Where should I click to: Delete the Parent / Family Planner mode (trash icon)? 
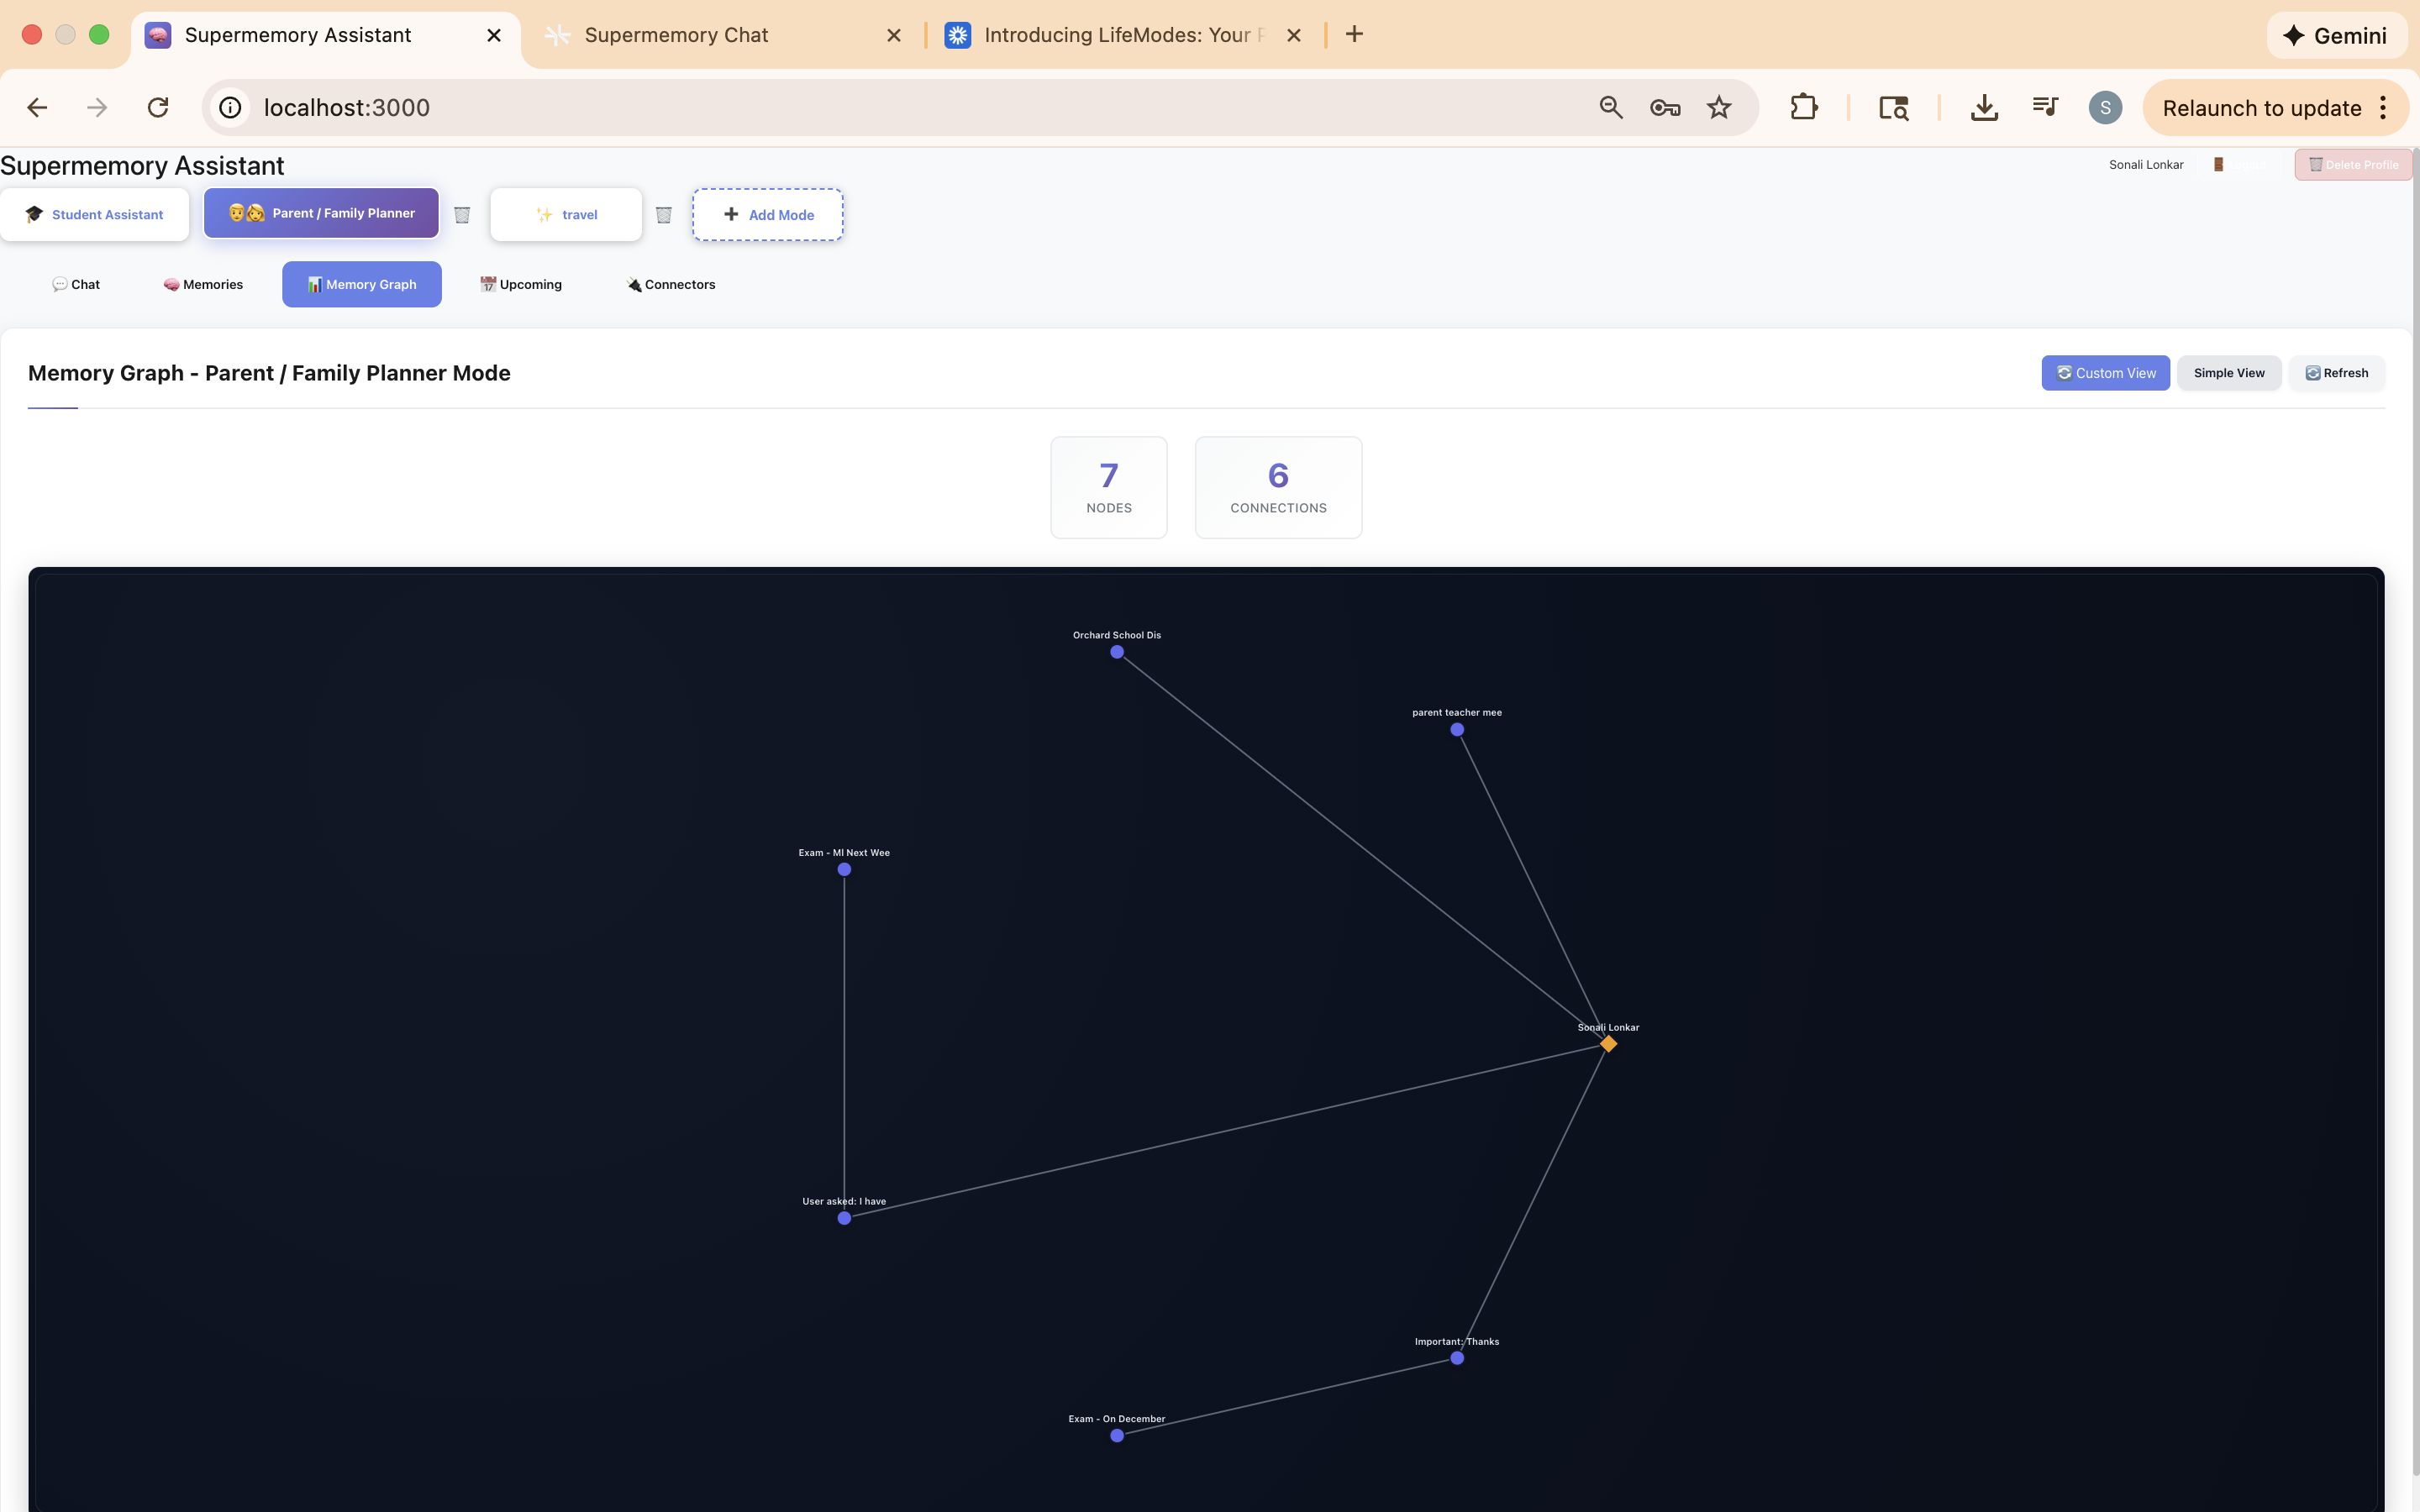point(462,215)
